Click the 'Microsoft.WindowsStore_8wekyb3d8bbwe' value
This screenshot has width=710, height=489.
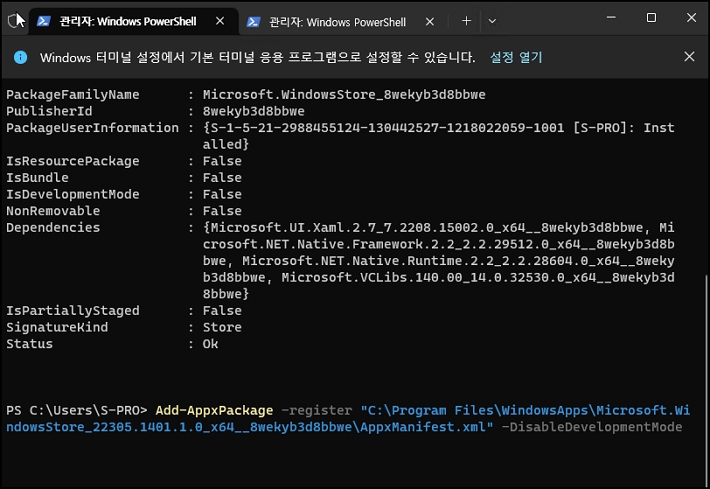coord(344,95)
